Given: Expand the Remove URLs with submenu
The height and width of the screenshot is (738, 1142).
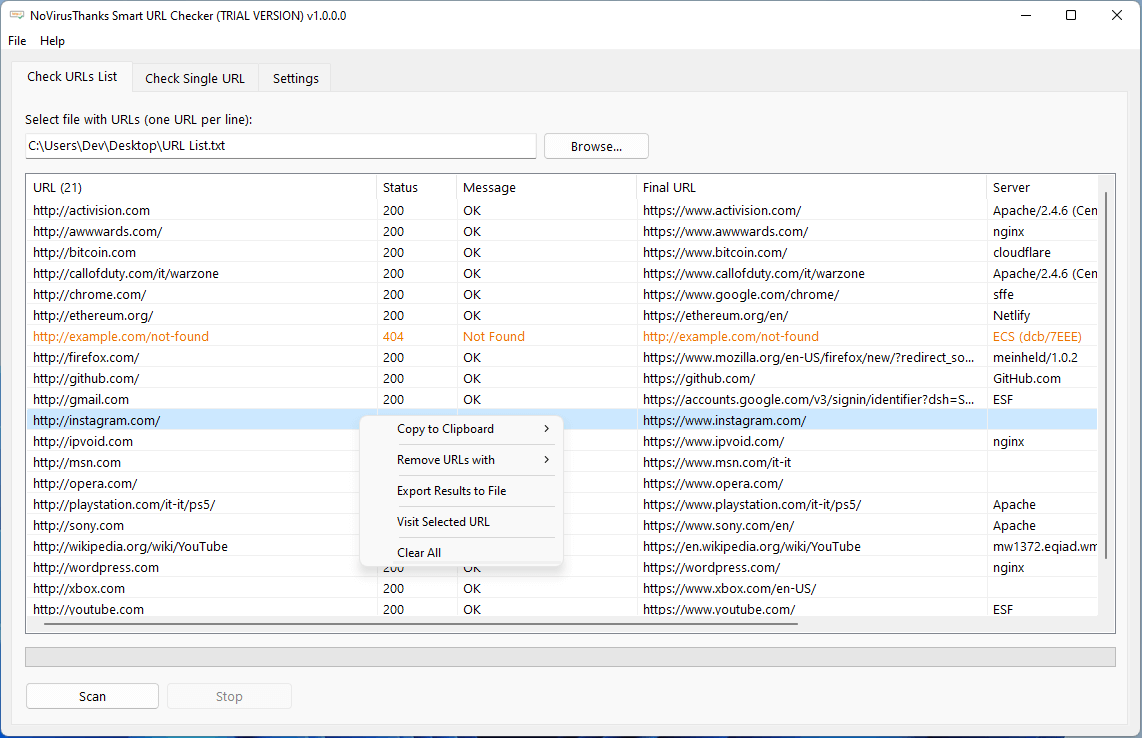Looking at the screenshot, I should point(447,459).
